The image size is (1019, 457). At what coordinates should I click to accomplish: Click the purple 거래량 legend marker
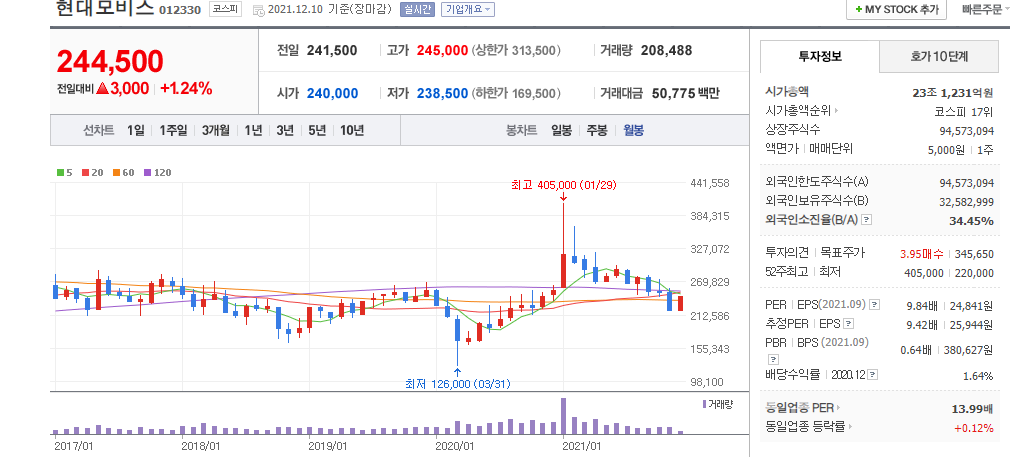coord(704,404)
